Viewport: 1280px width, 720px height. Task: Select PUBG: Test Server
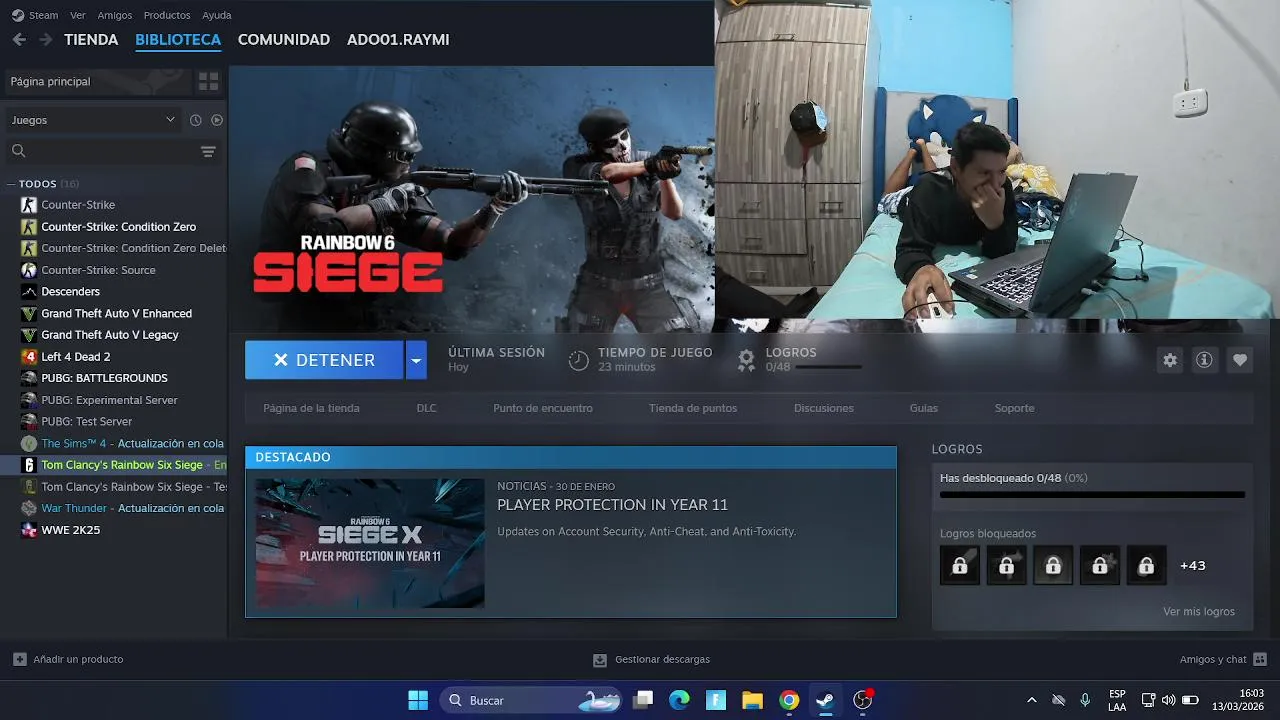click(86, 422)
